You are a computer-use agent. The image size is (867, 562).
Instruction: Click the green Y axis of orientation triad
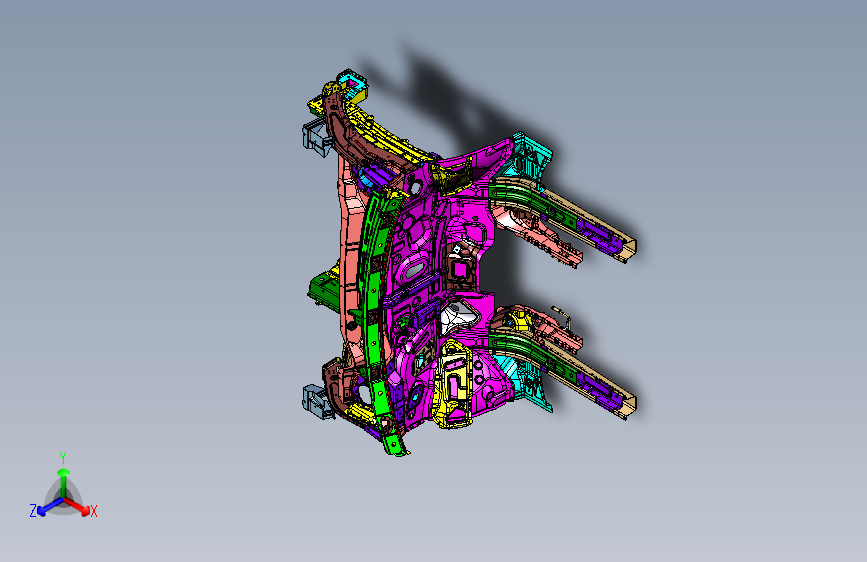(x=64, y=477)
